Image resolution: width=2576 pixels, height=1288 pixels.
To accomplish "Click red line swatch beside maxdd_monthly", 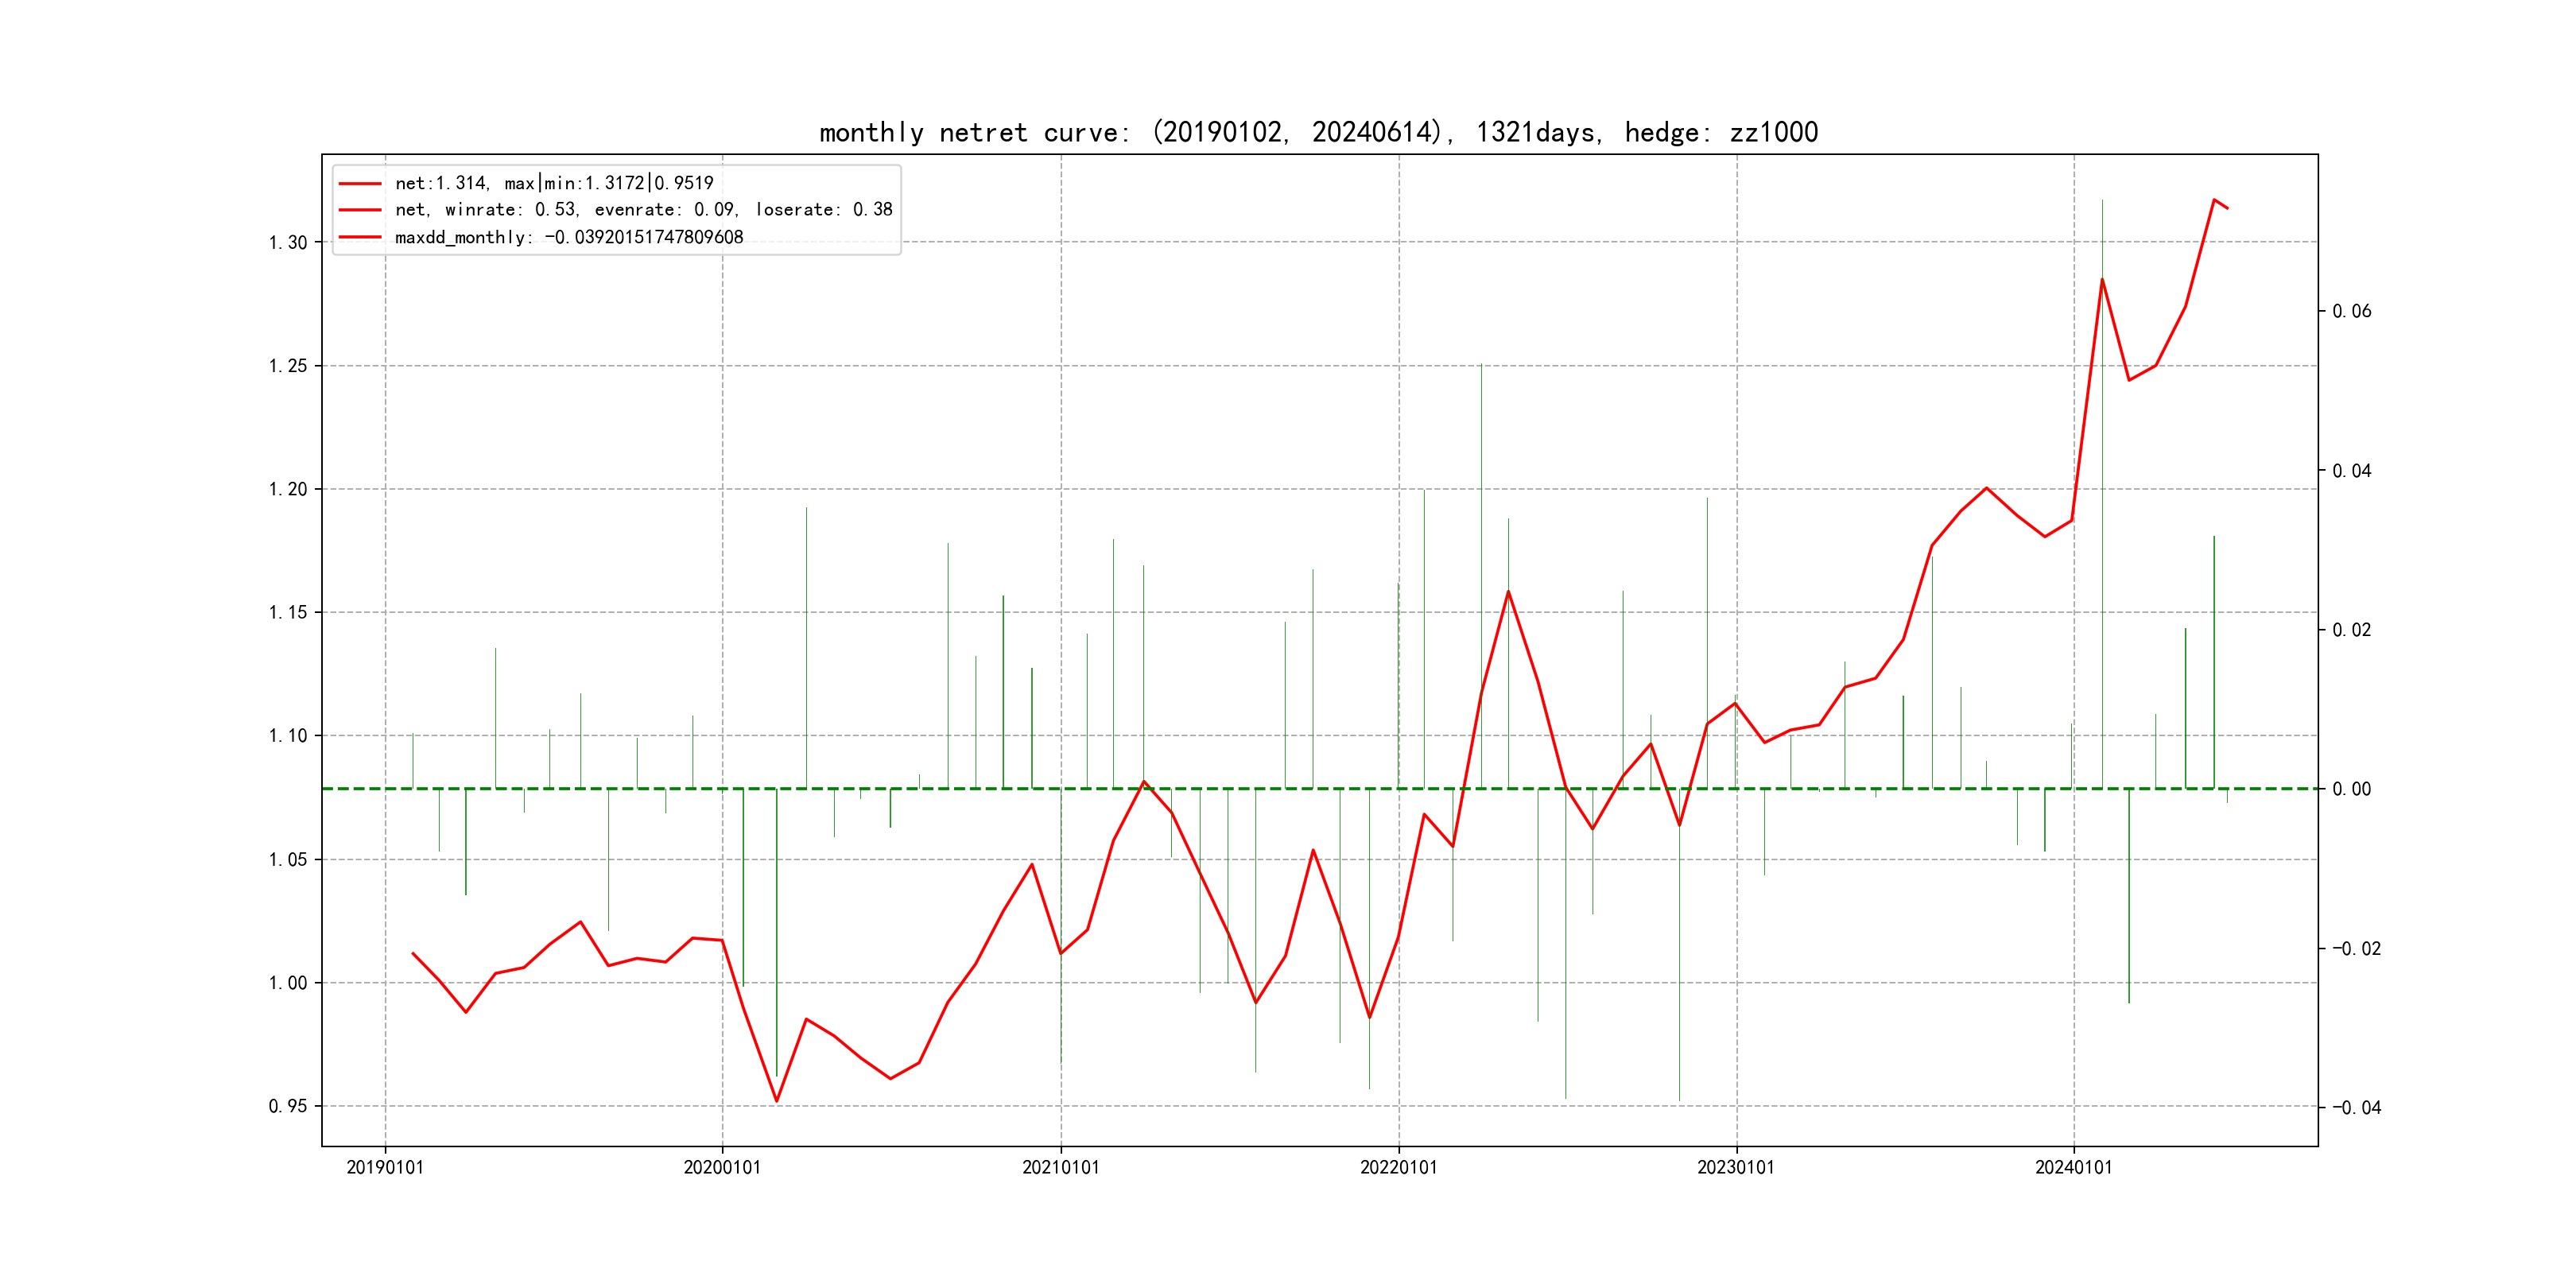I will (360, 237).
